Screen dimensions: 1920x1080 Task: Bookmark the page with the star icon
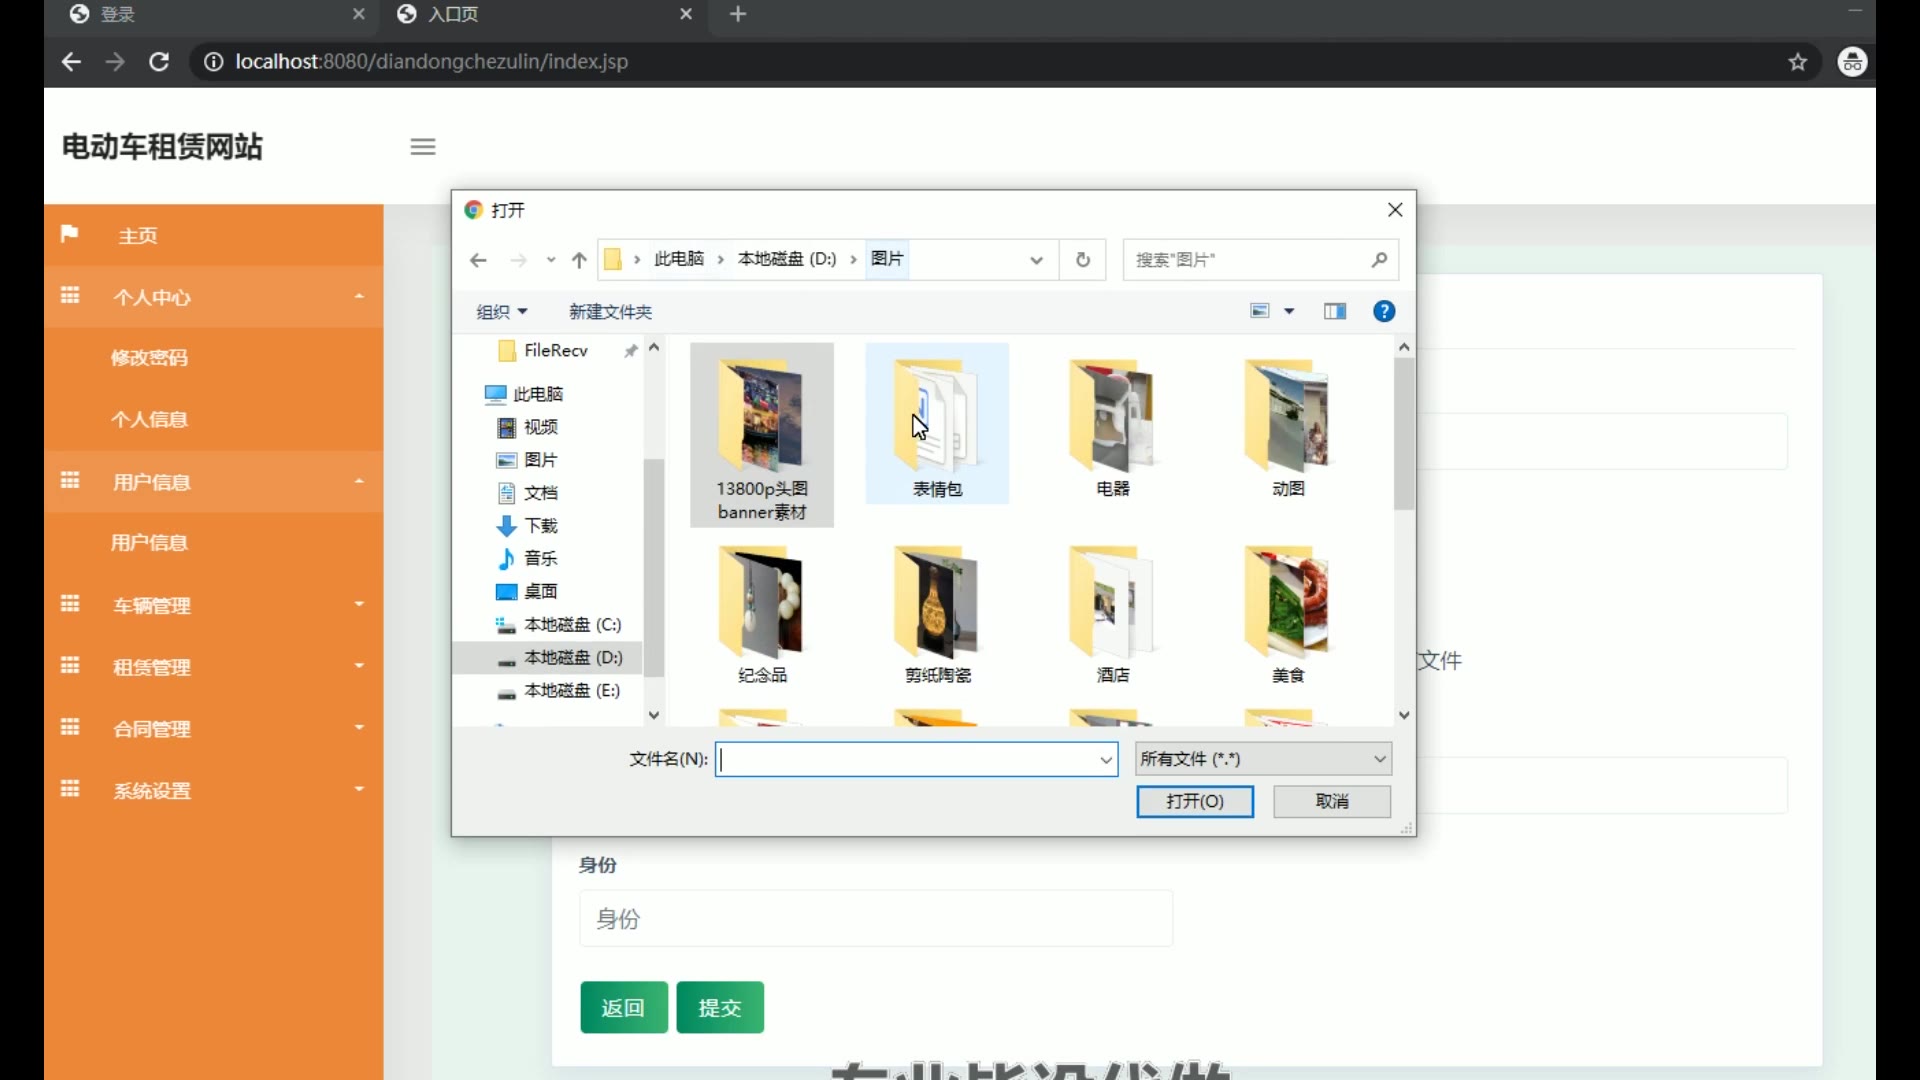click(1797, 62)
